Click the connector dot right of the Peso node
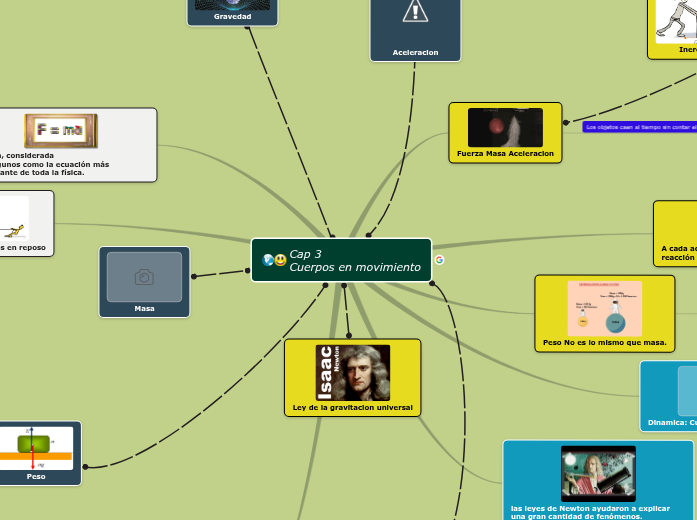Image resolution: width=697 pixels, height=520 pixels. pyautogui.click(x=86, y=467)
